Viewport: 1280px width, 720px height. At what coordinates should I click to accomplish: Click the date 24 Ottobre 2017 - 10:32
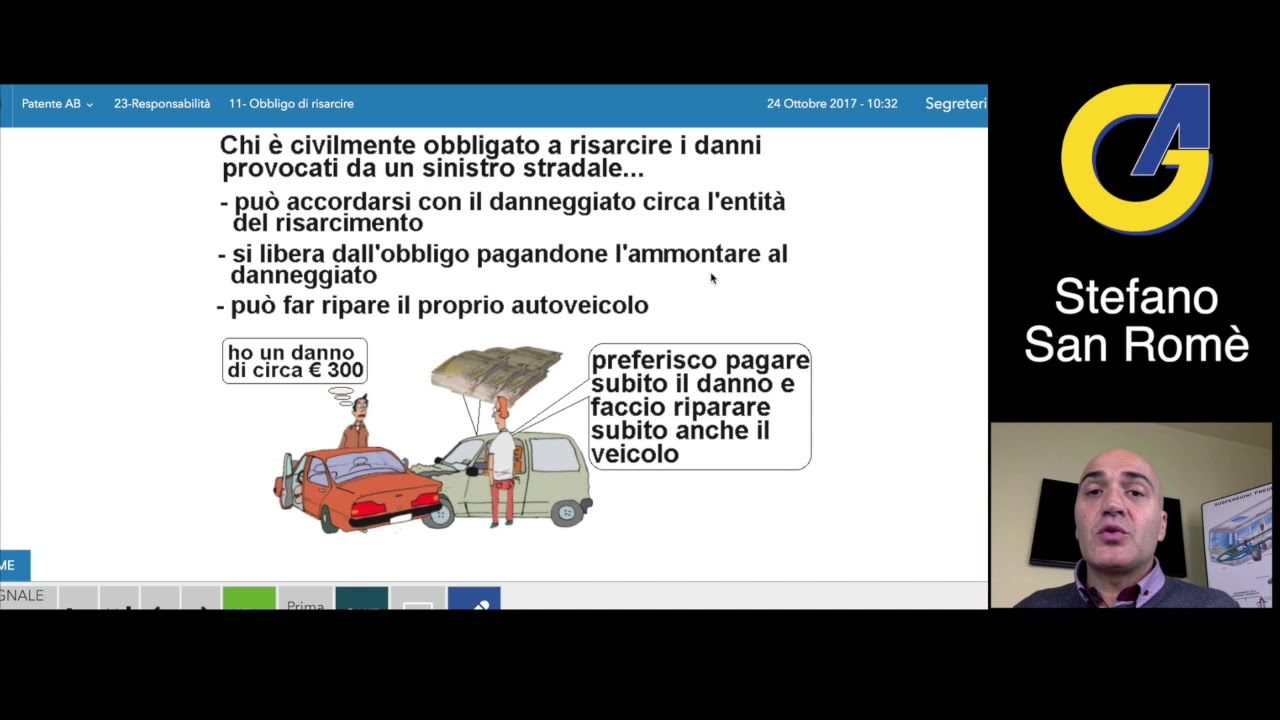[x=832, y=104]
